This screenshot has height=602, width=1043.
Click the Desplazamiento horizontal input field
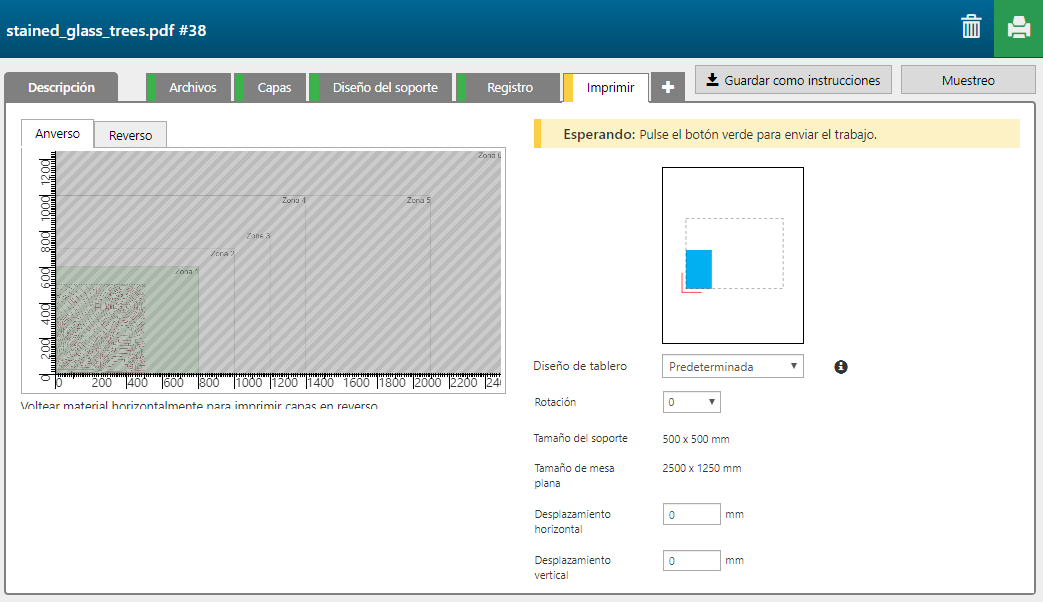click(692, 514)
